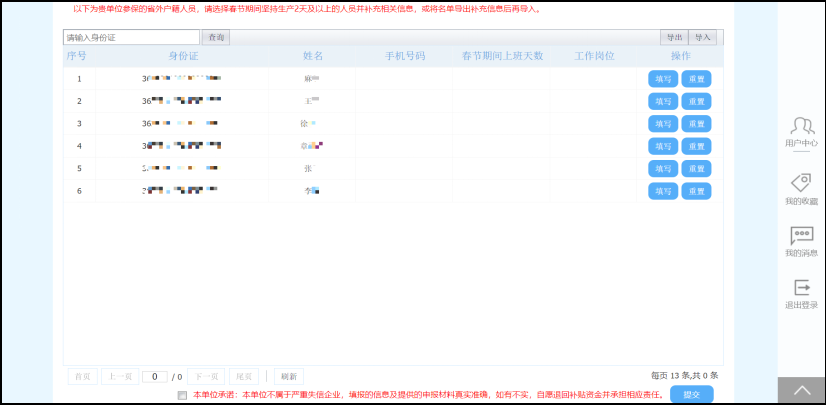Click the back-to-top arrow button
The image size is (826, 405).
801,391
